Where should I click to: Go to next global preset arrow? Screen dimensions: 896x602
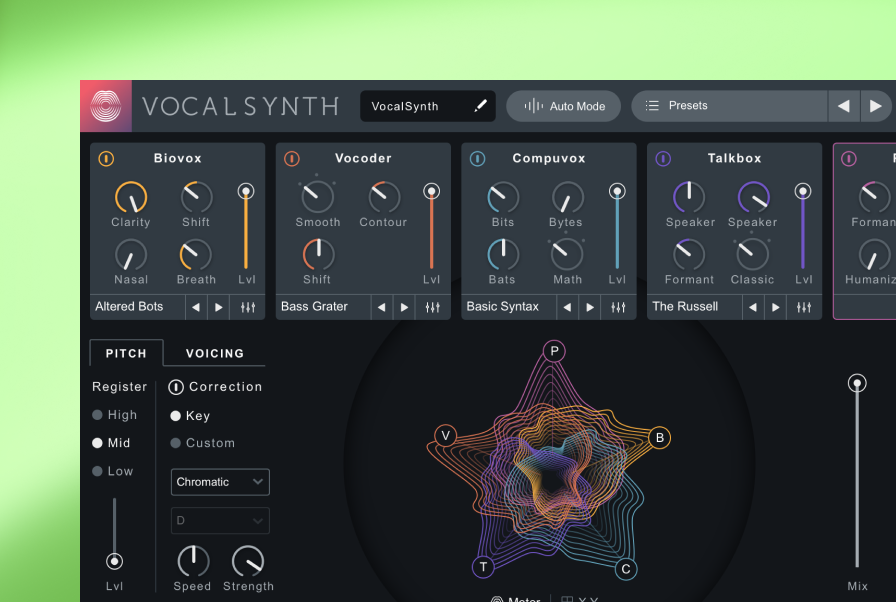point(875,106)
